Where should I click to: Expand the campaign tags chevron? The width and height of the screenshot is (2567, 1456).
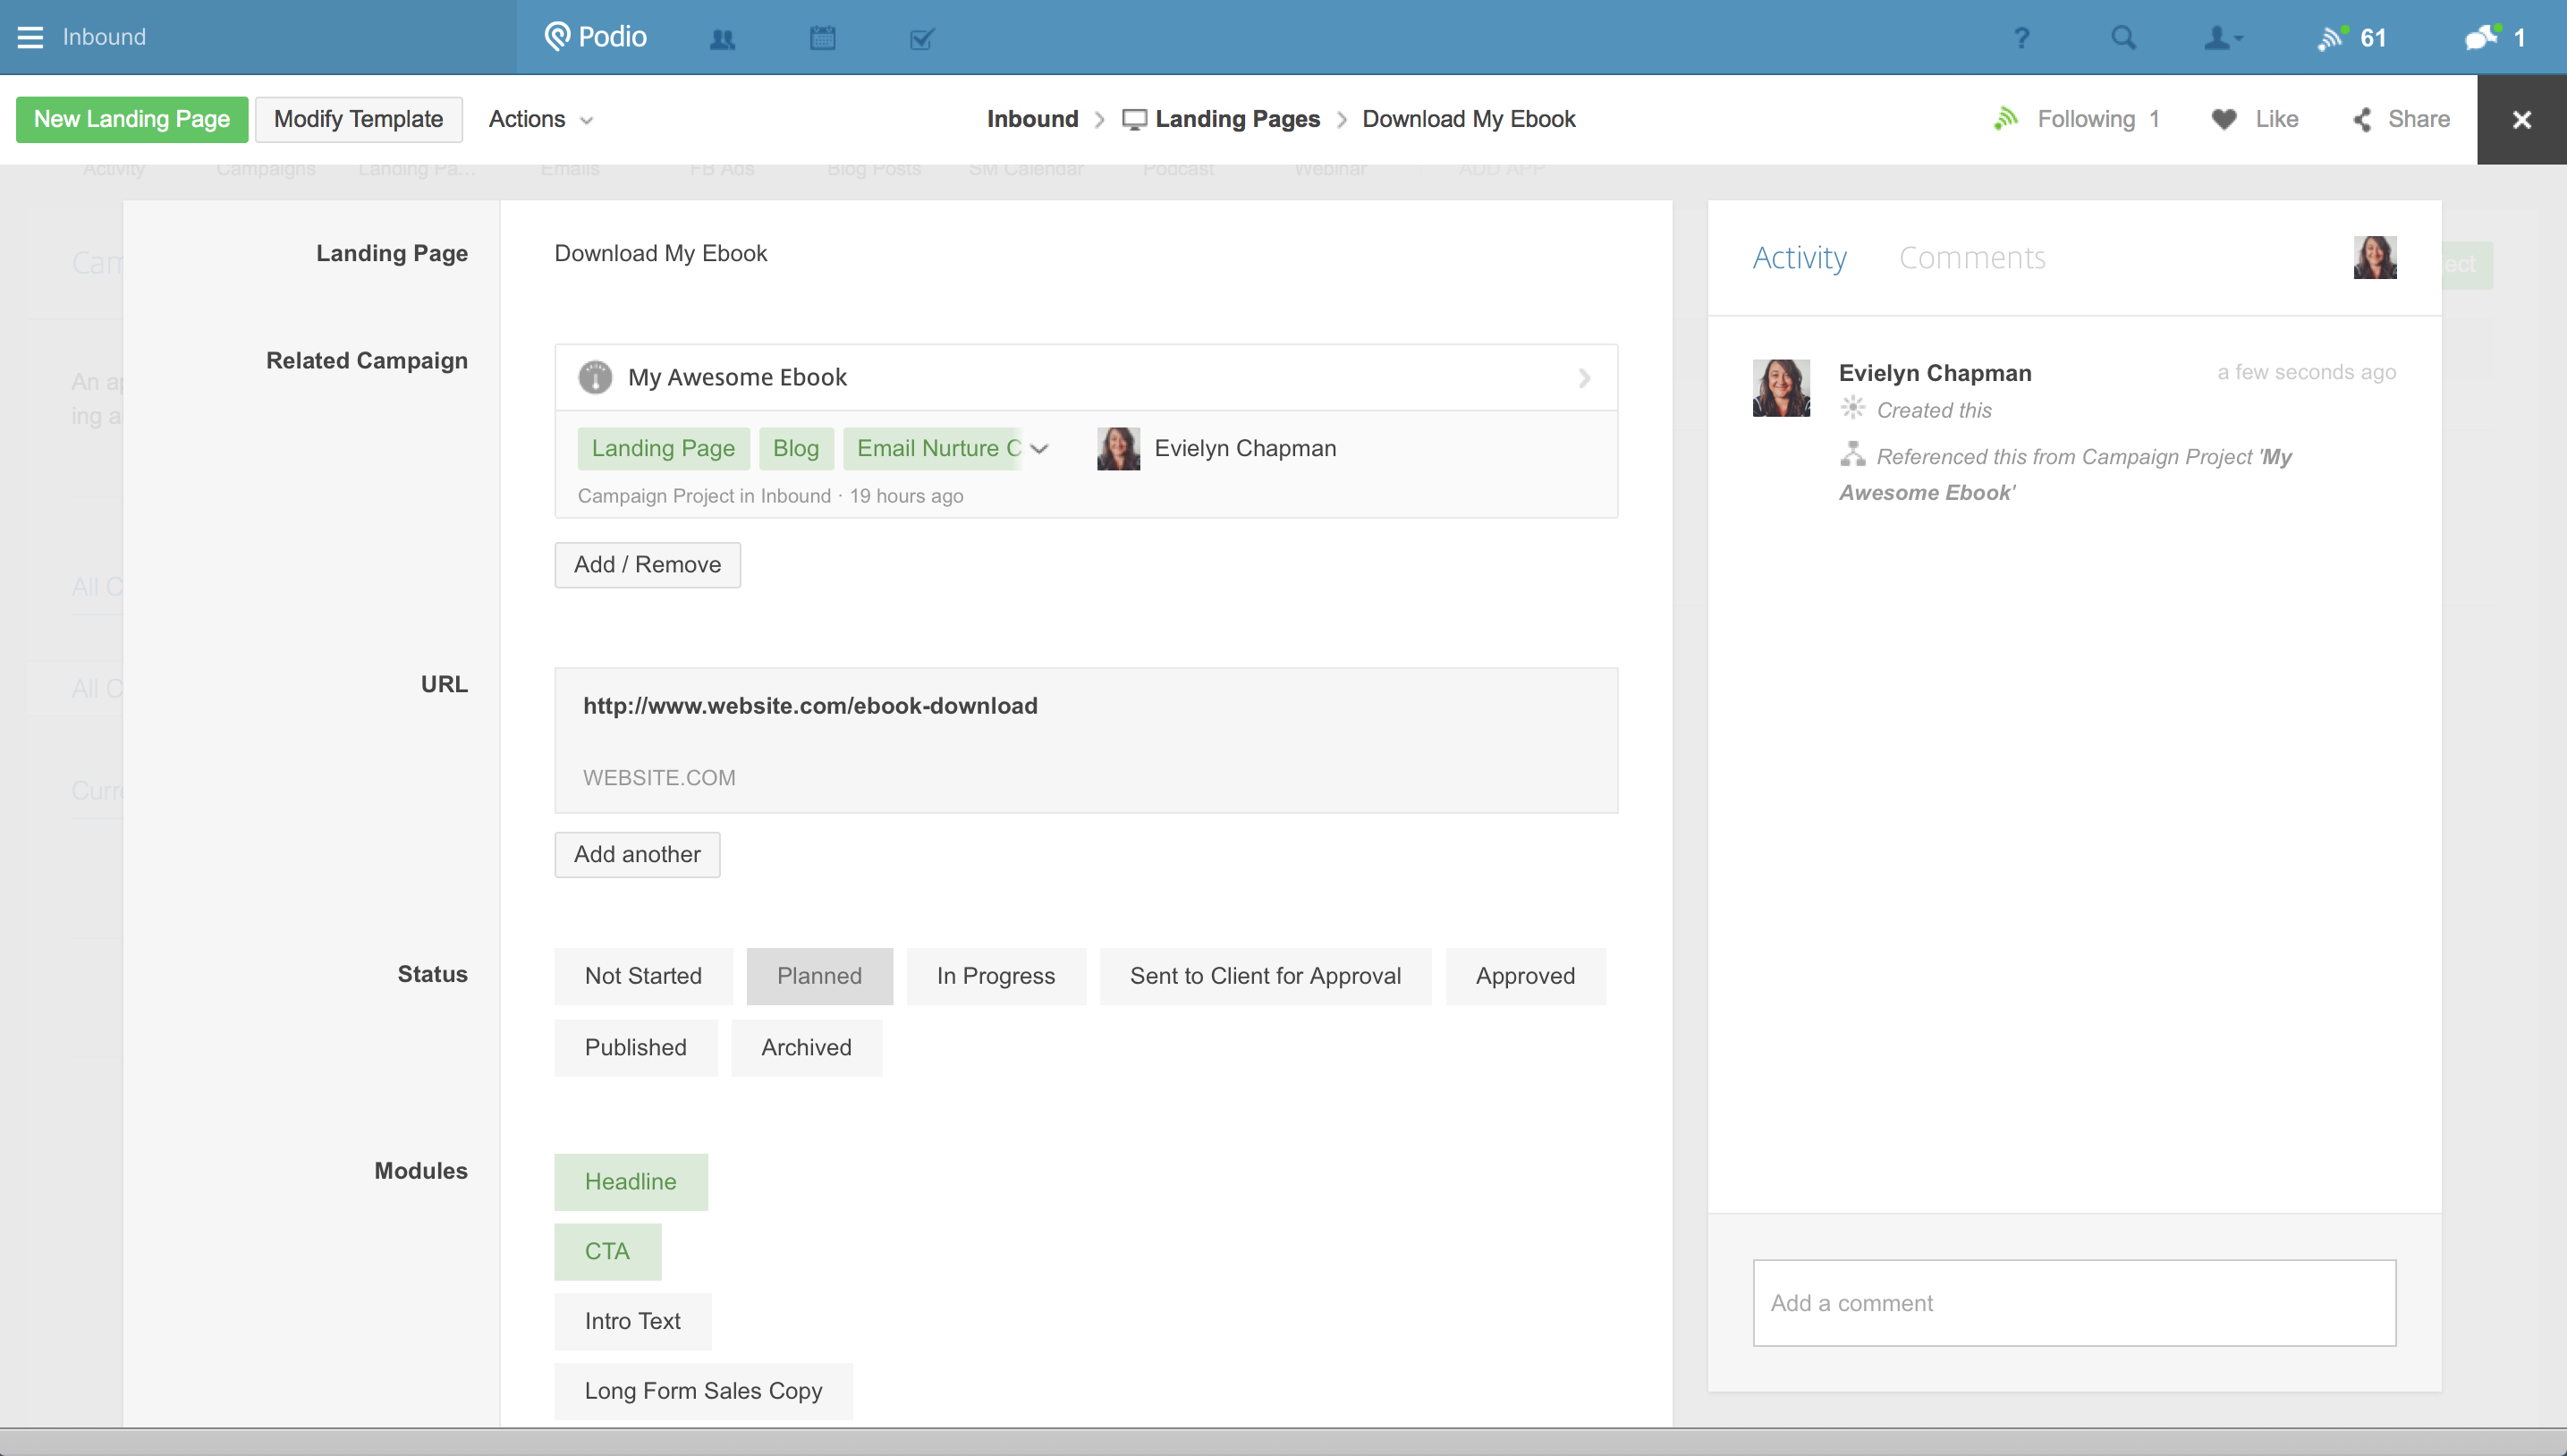(1039, 448)
